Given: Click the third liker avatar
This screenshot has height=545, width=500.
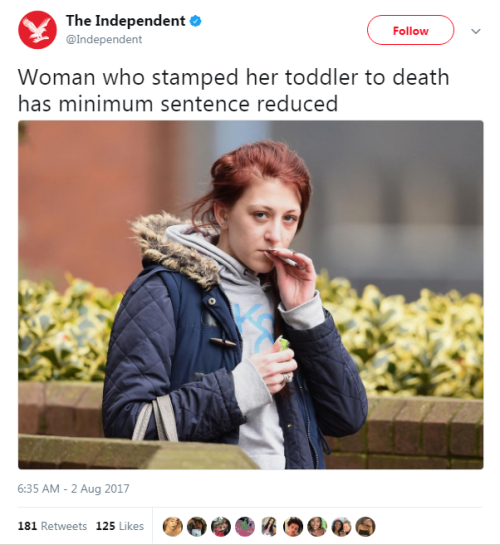Looking at the screenshot, I should 221,527.
